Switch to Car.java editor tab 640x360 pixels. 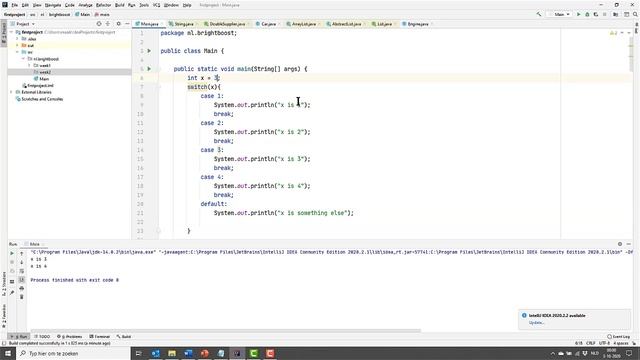[x=268, y=24]
